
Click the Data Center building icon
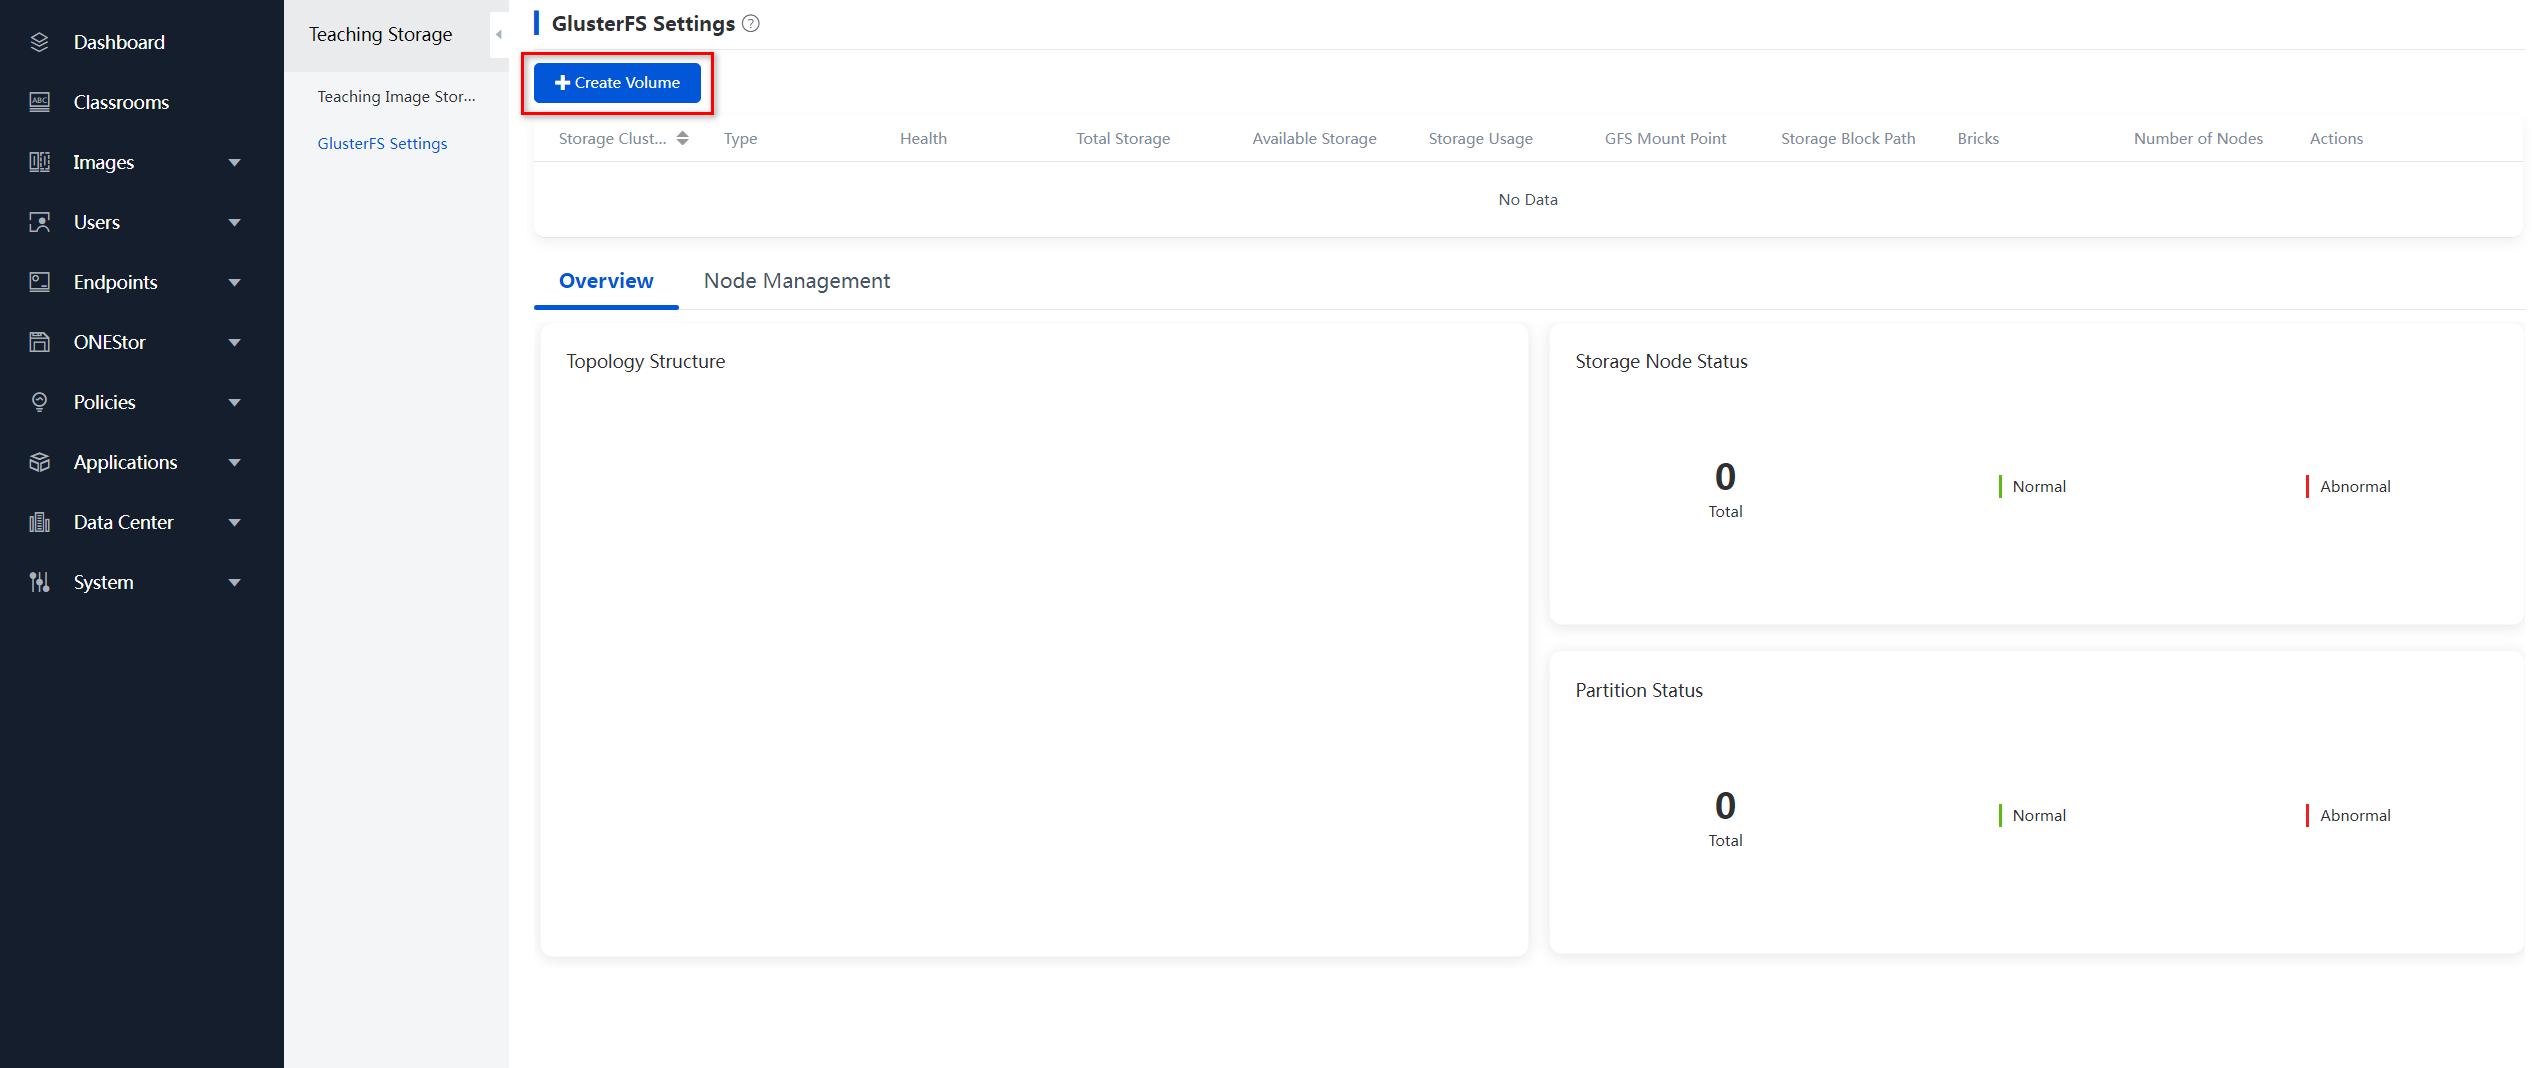[x=39, y=522]
